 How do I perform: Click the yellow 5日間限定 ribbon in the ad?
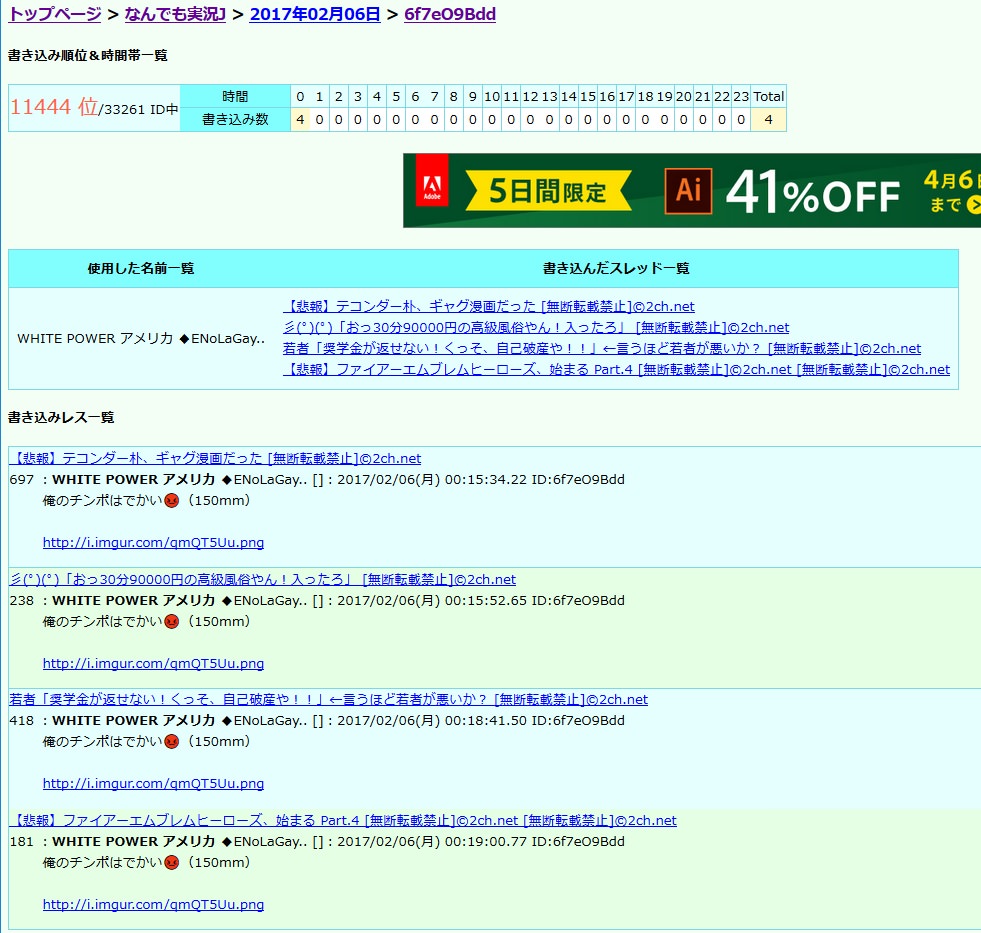coord(547,191)
